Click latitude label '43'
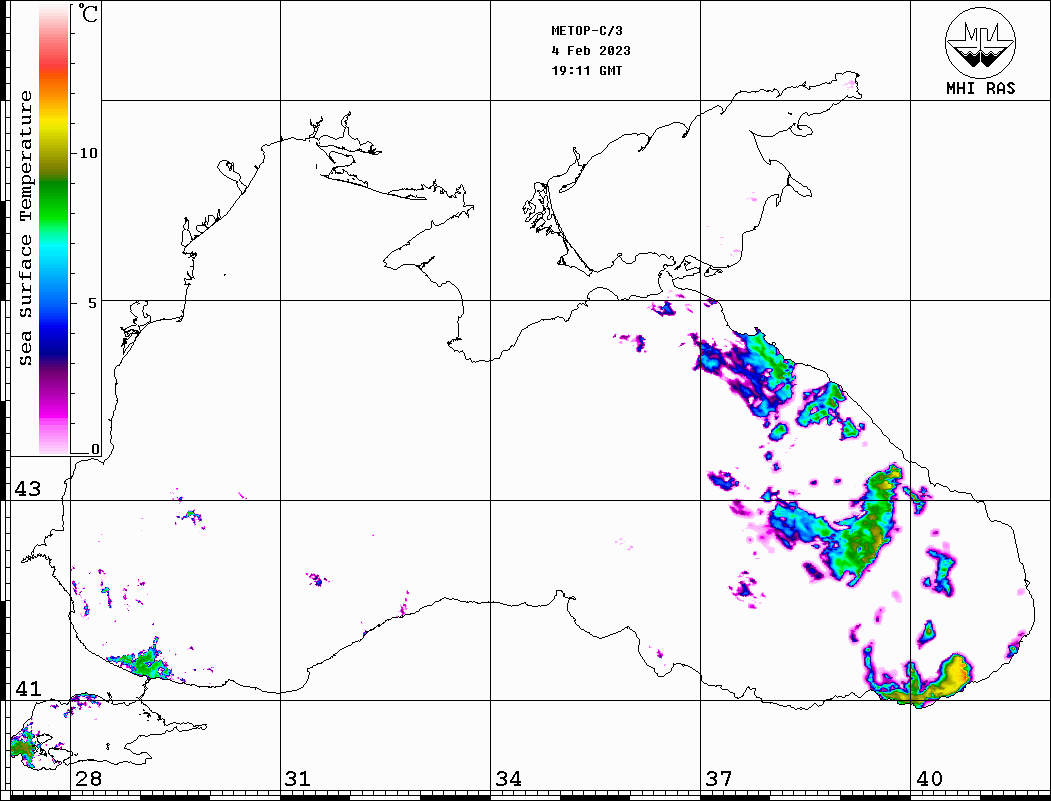1051x801 pixels. tap(27, 489)
